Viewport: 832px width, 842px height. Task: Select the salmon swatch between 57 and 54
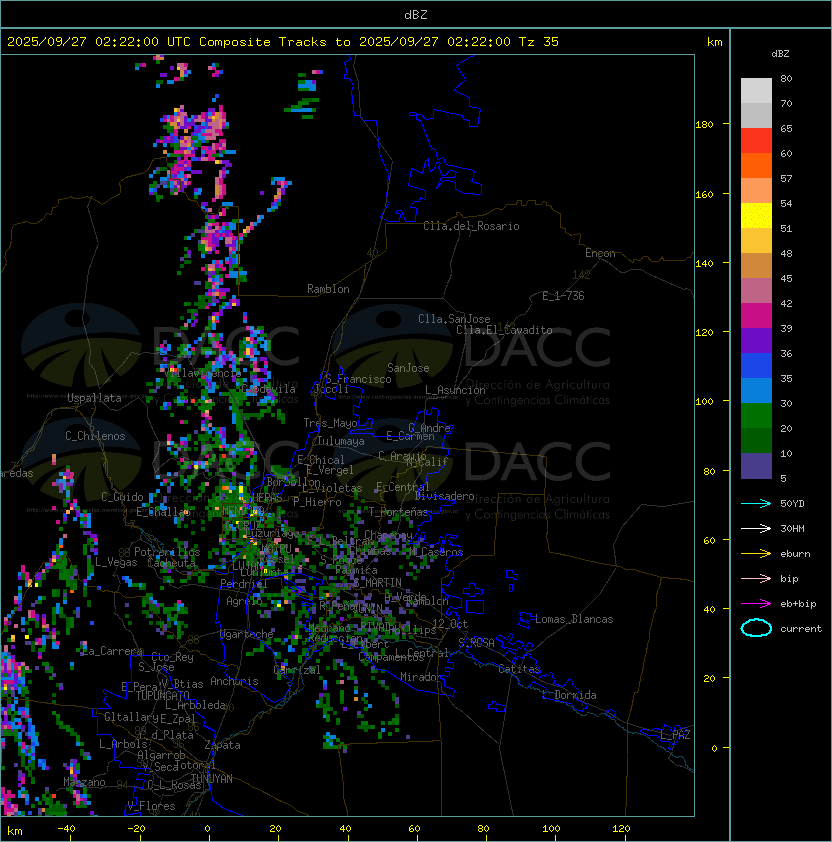756,191
